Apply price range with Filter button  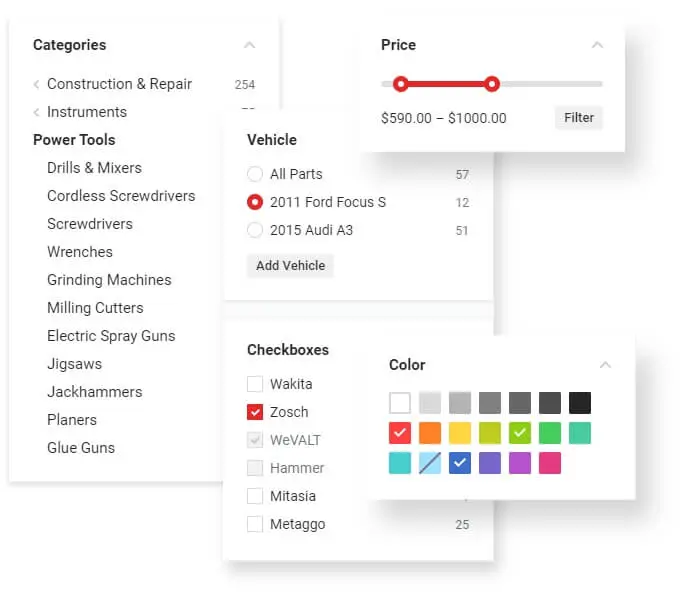tap(579, 118)
